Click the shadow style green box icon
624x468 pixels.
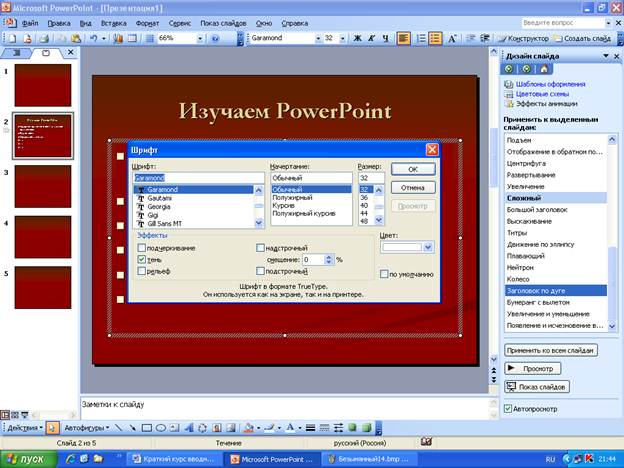[352, 428]
